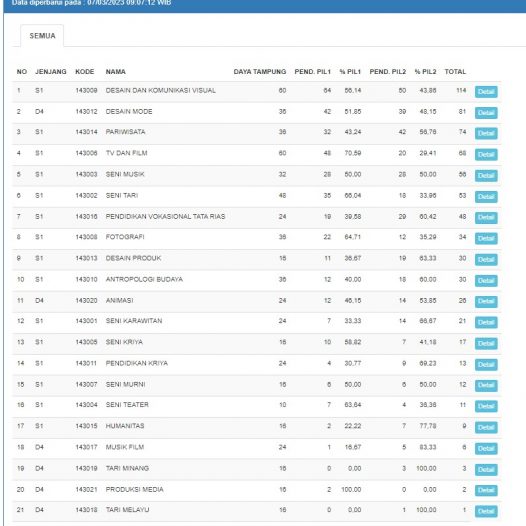Select the Humanitas program name cell
Viewport: 526px width, 526px height.
[125, 426]
